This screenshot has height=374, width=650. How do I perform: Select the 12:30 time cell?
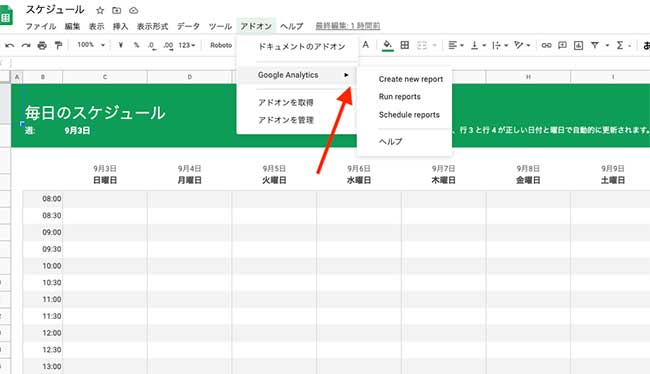[51, 350]
